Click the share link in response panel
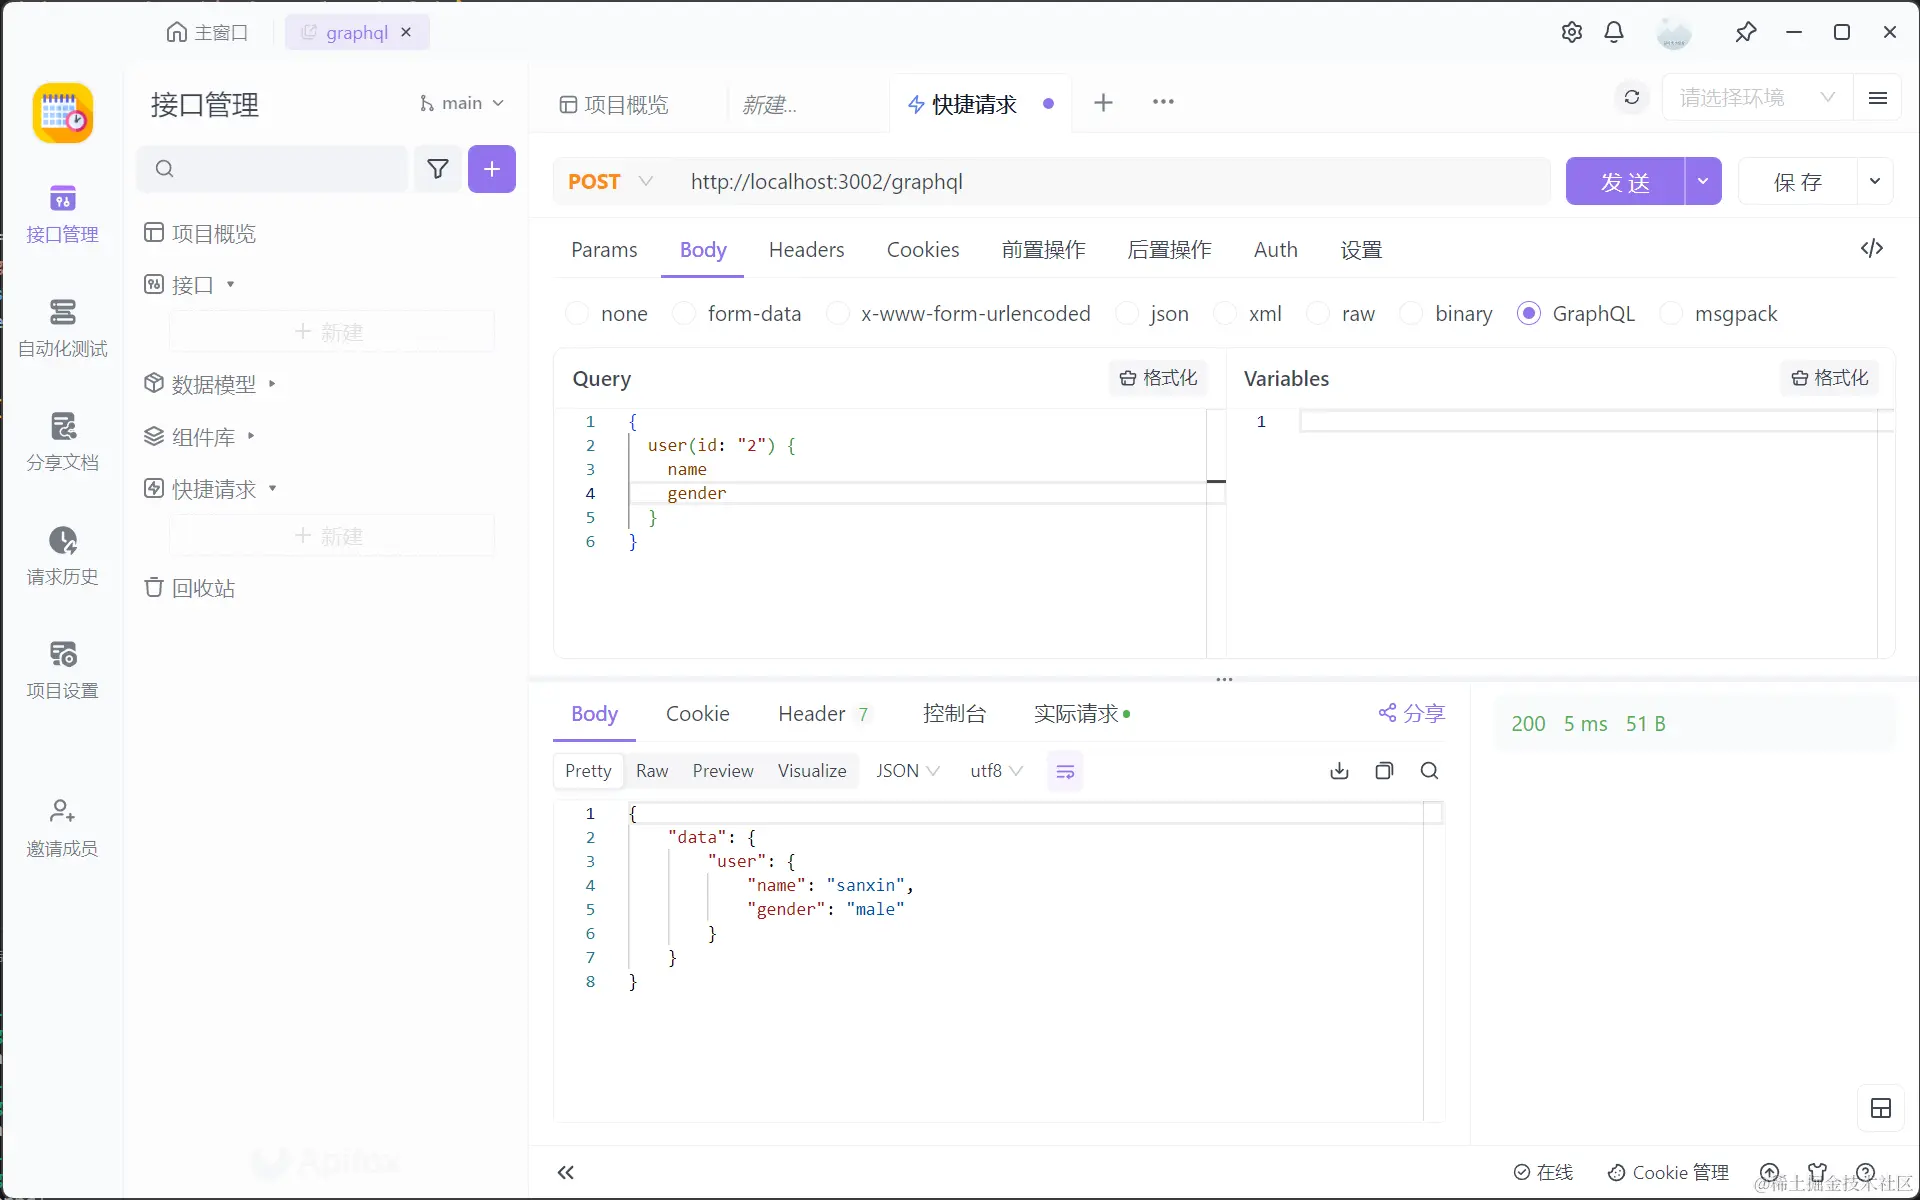This screenshot has height=1200, width=1920. (1411, 713)
